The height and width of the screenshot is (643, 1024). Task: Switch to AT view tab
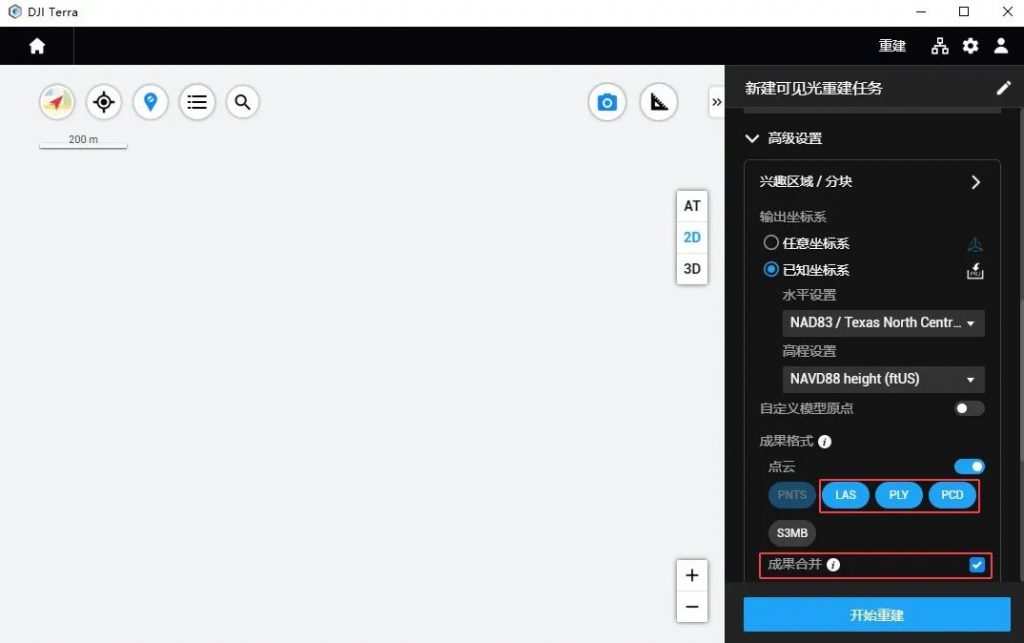[x=692, y=206]
